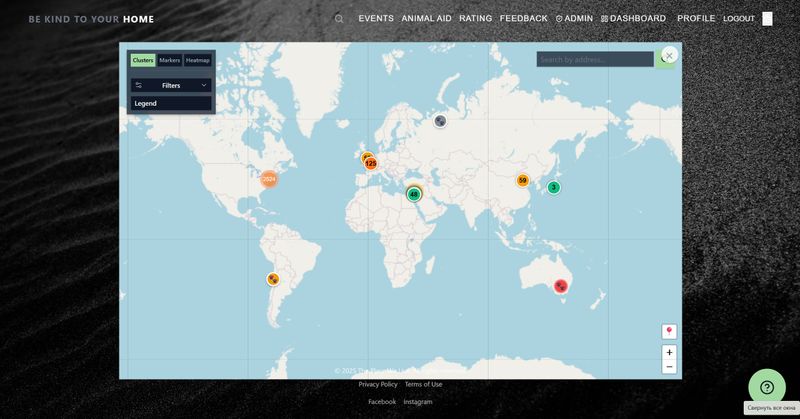Viewport: 800px width, 419px height.
Task: Open the ADMIN panel link
Action: point(574,18)
